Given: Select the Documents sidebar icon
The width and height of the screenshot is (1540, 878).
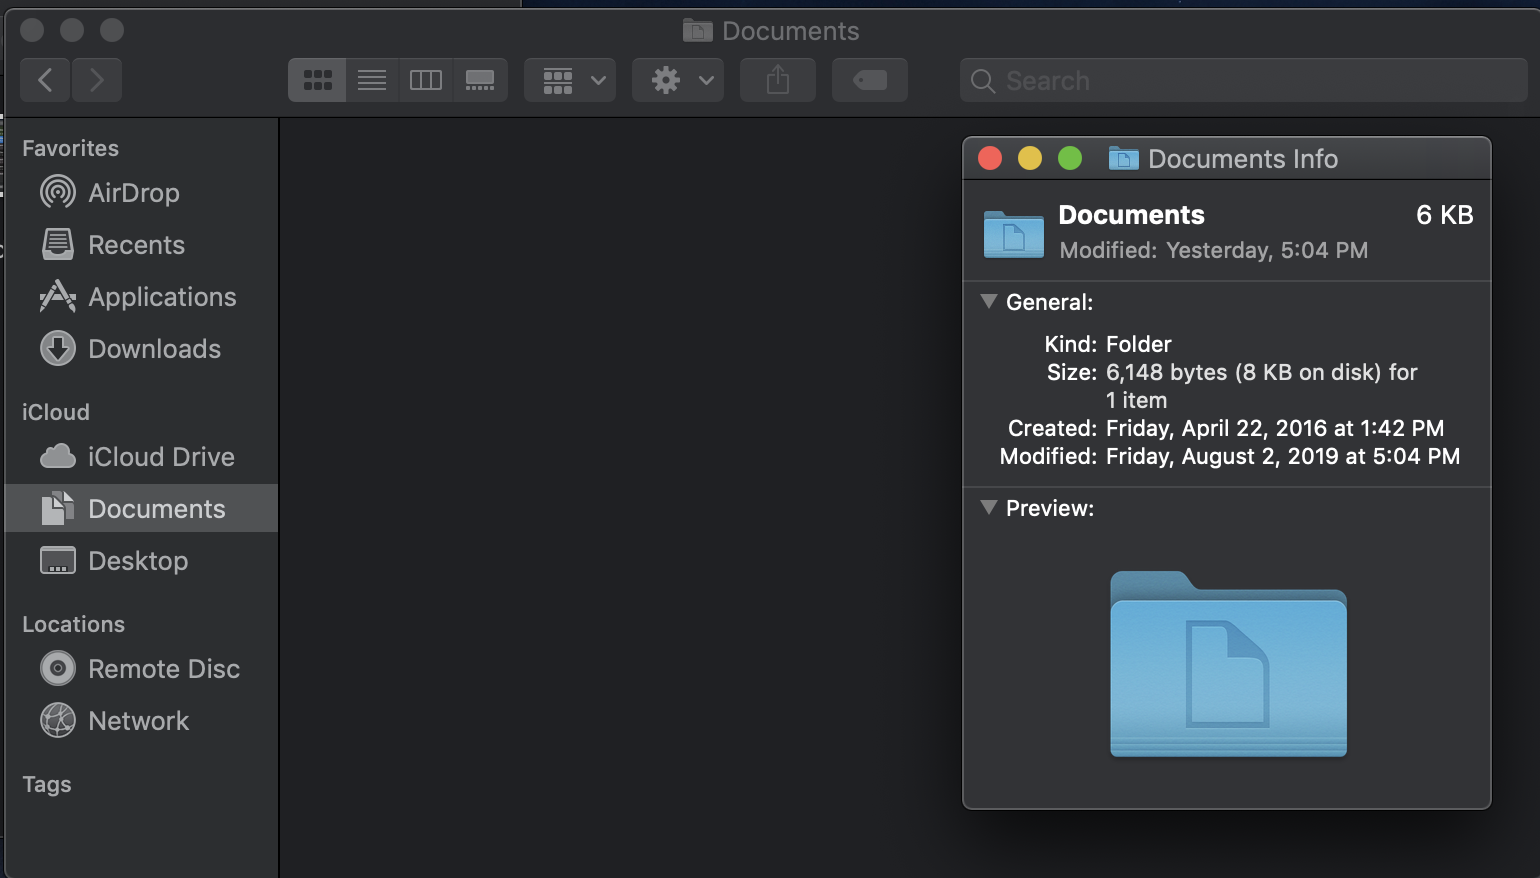Looking at the screenshot, I should (x=58, y=508).
